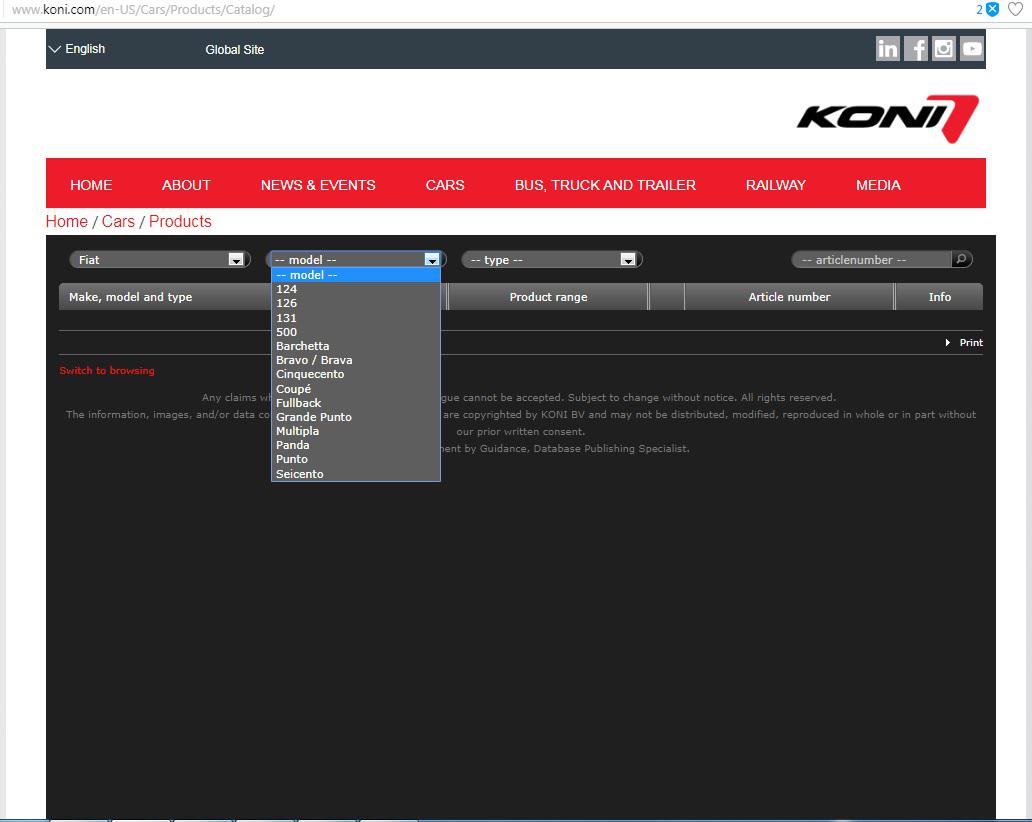The height and width of the screenshot is (822, 1032).
Task: Click the Info column header
Action: click(x=939, y=297)
